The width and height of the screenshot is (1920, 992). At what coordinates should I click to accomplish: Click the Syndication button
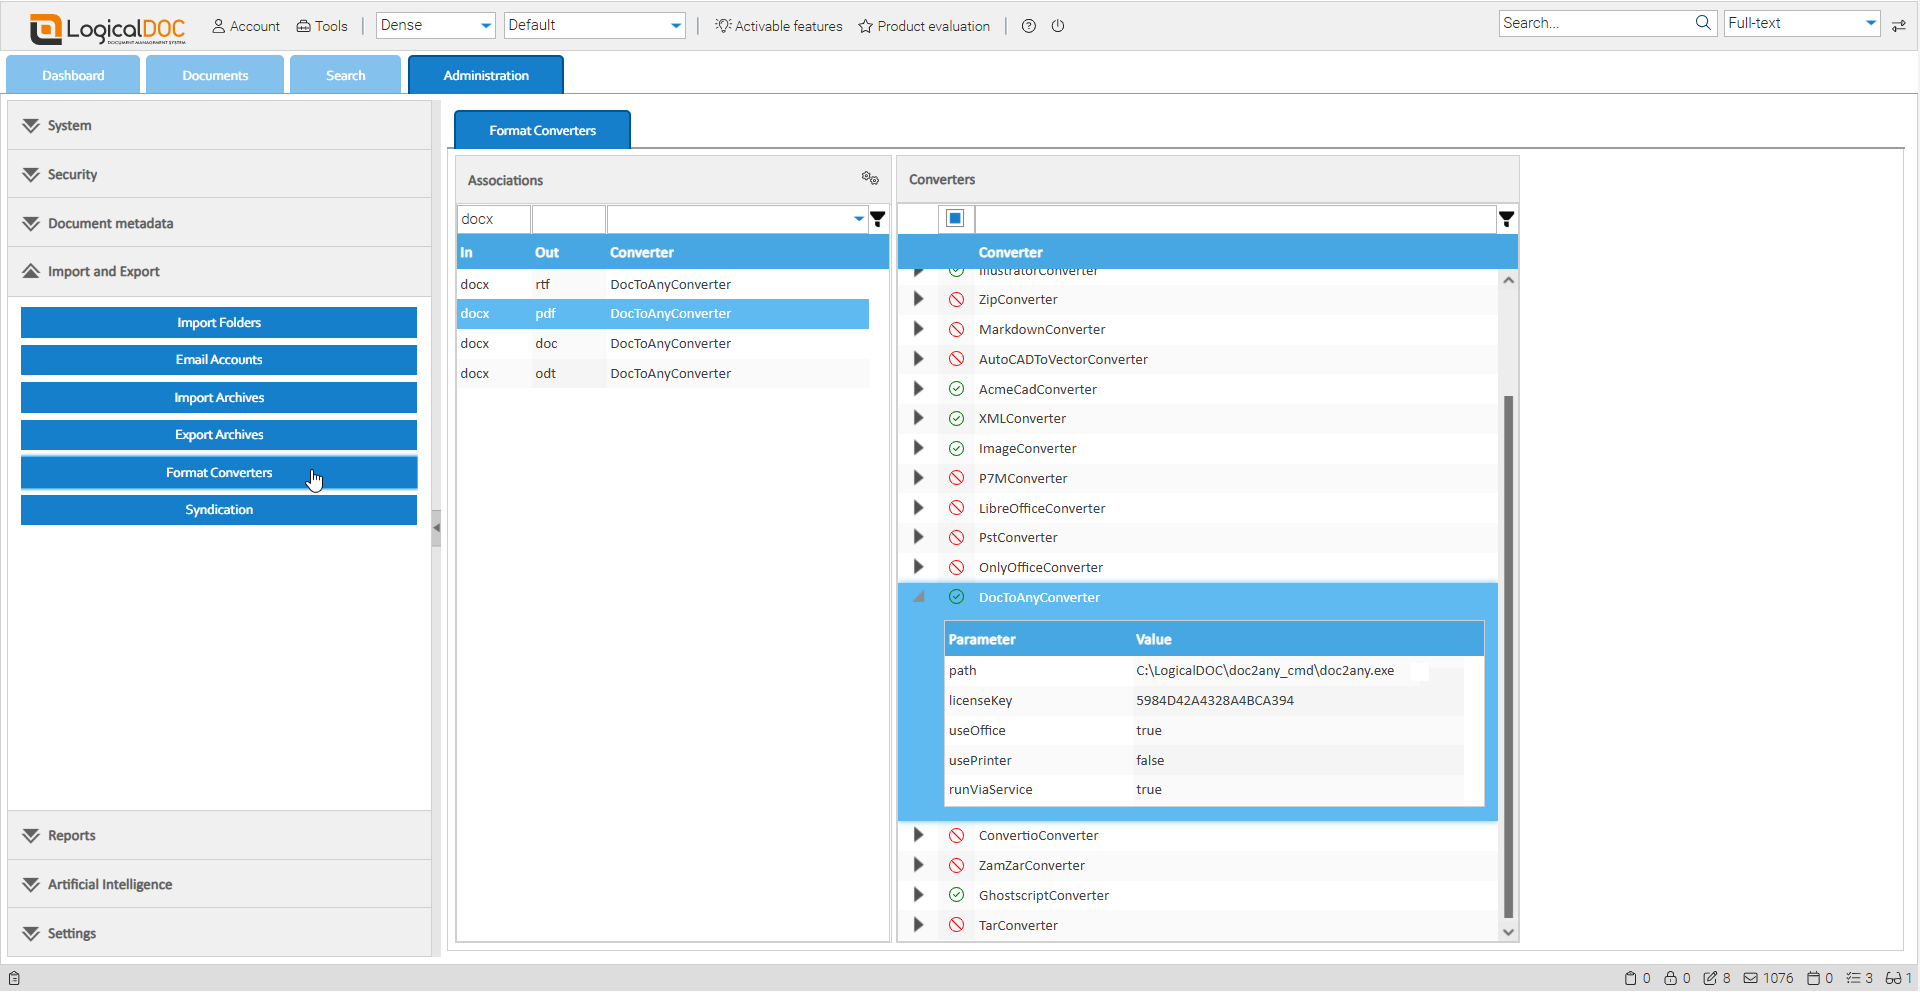[219, 510]
